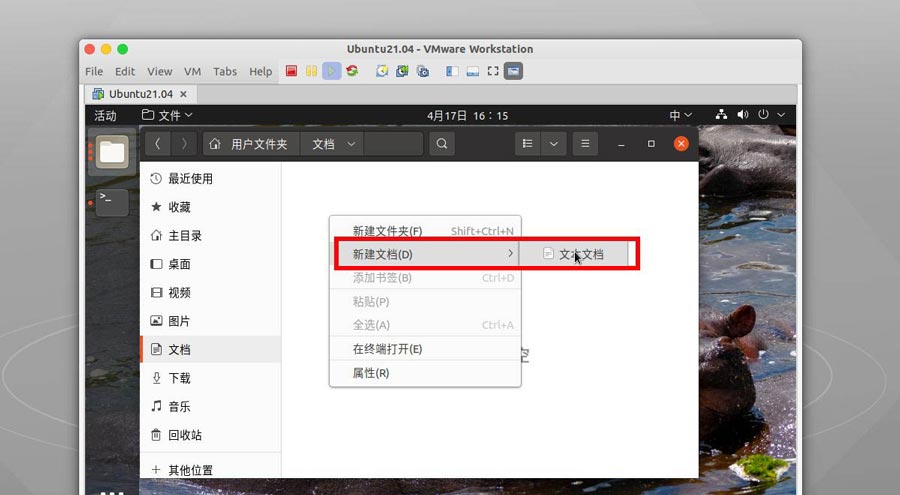Screen dimensions: 900x495
Task: Expand 新建文档(D) submenu
Action: [425, 254]
